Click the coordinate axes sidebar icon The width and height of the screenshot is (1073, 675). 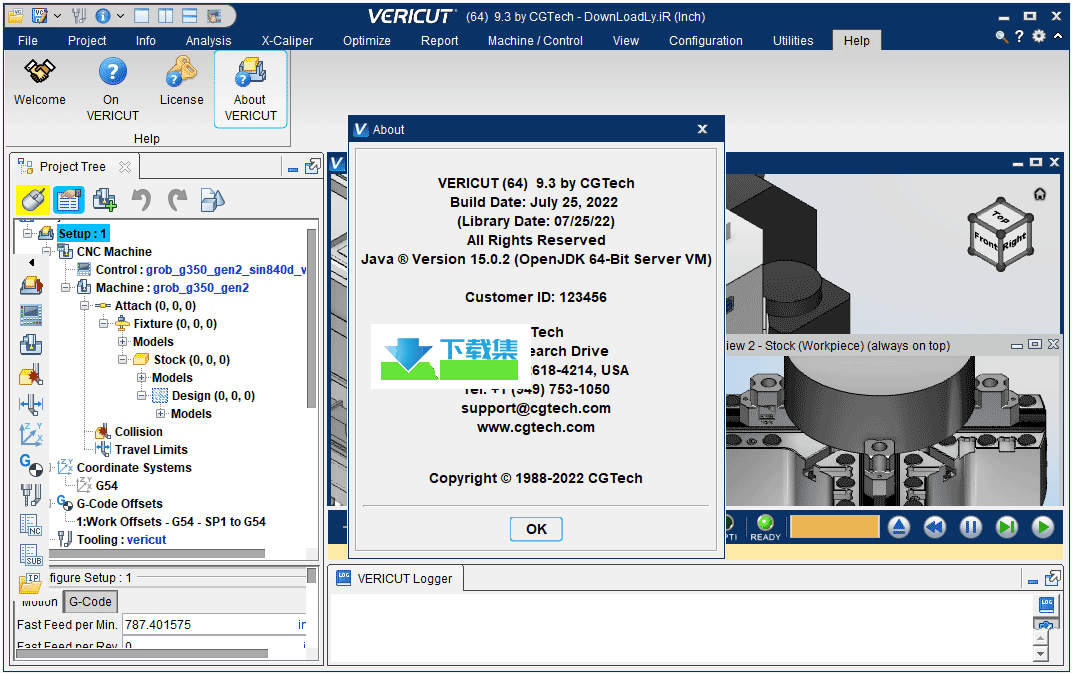point(31,435)
